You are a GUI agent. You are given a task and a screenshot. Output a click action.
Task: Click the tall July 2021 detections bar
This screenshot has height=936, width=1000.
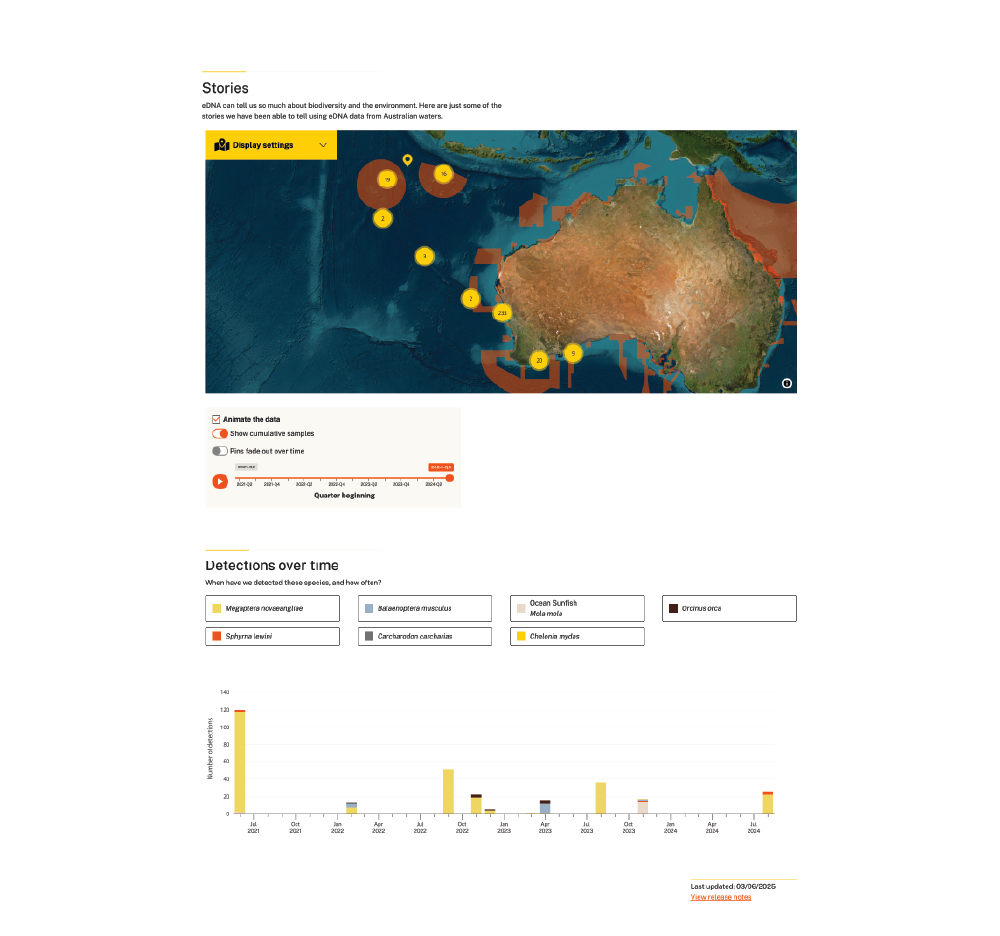click(240, 762)
